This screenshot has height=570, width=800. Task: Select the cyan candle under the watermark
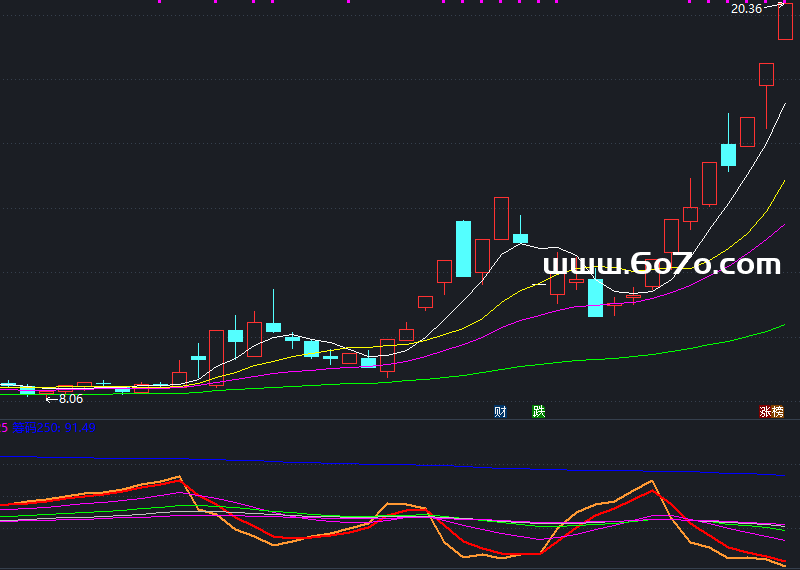(595, 297)
